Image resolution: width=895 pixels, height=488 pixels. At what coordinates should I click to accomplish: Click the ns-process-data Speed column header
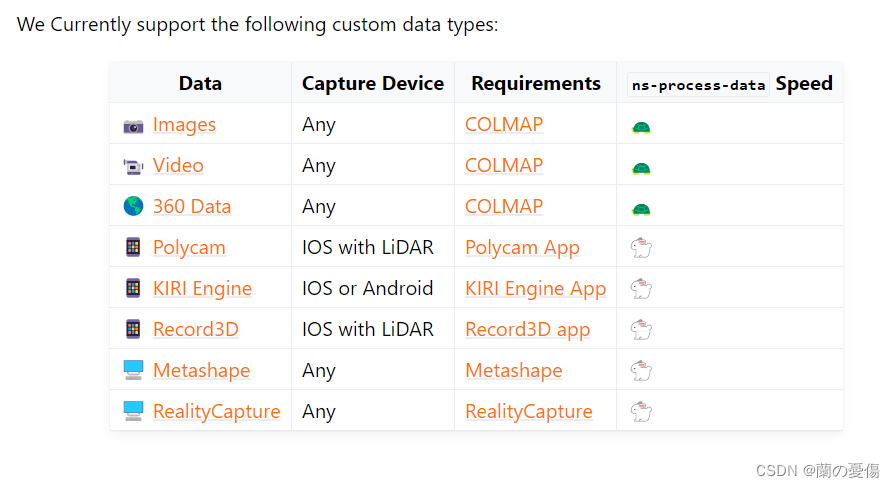coord(730,84)
